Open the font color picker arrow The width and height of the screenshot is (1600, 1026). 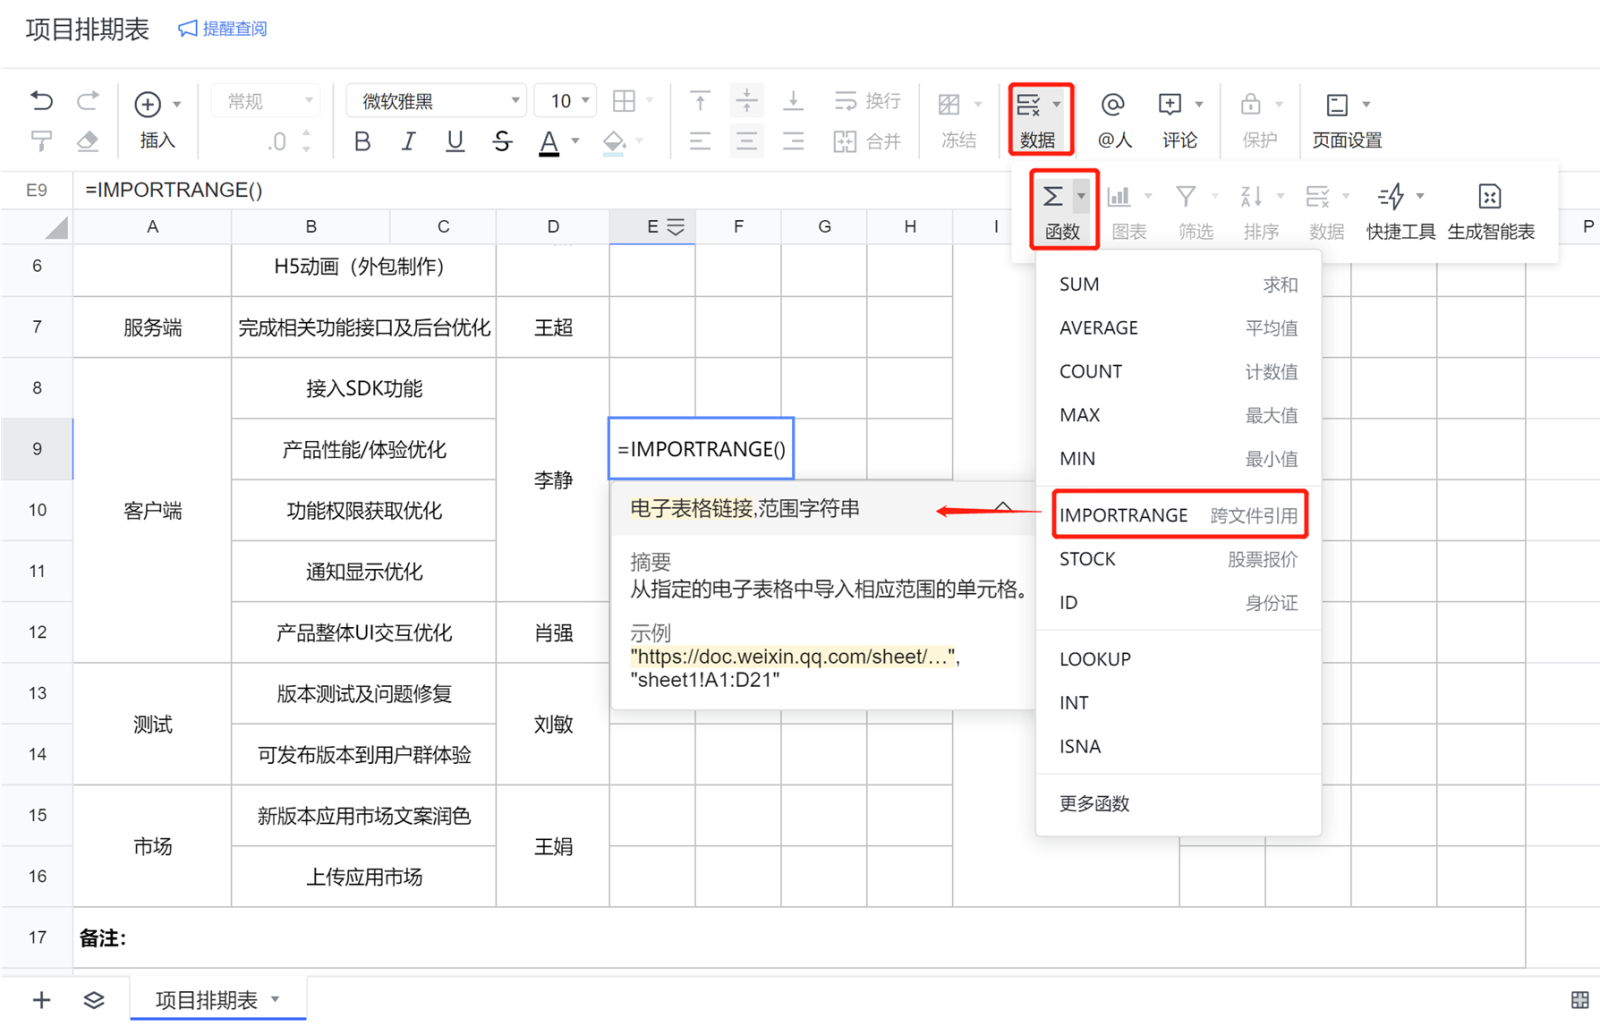click(x=575, y=142)
